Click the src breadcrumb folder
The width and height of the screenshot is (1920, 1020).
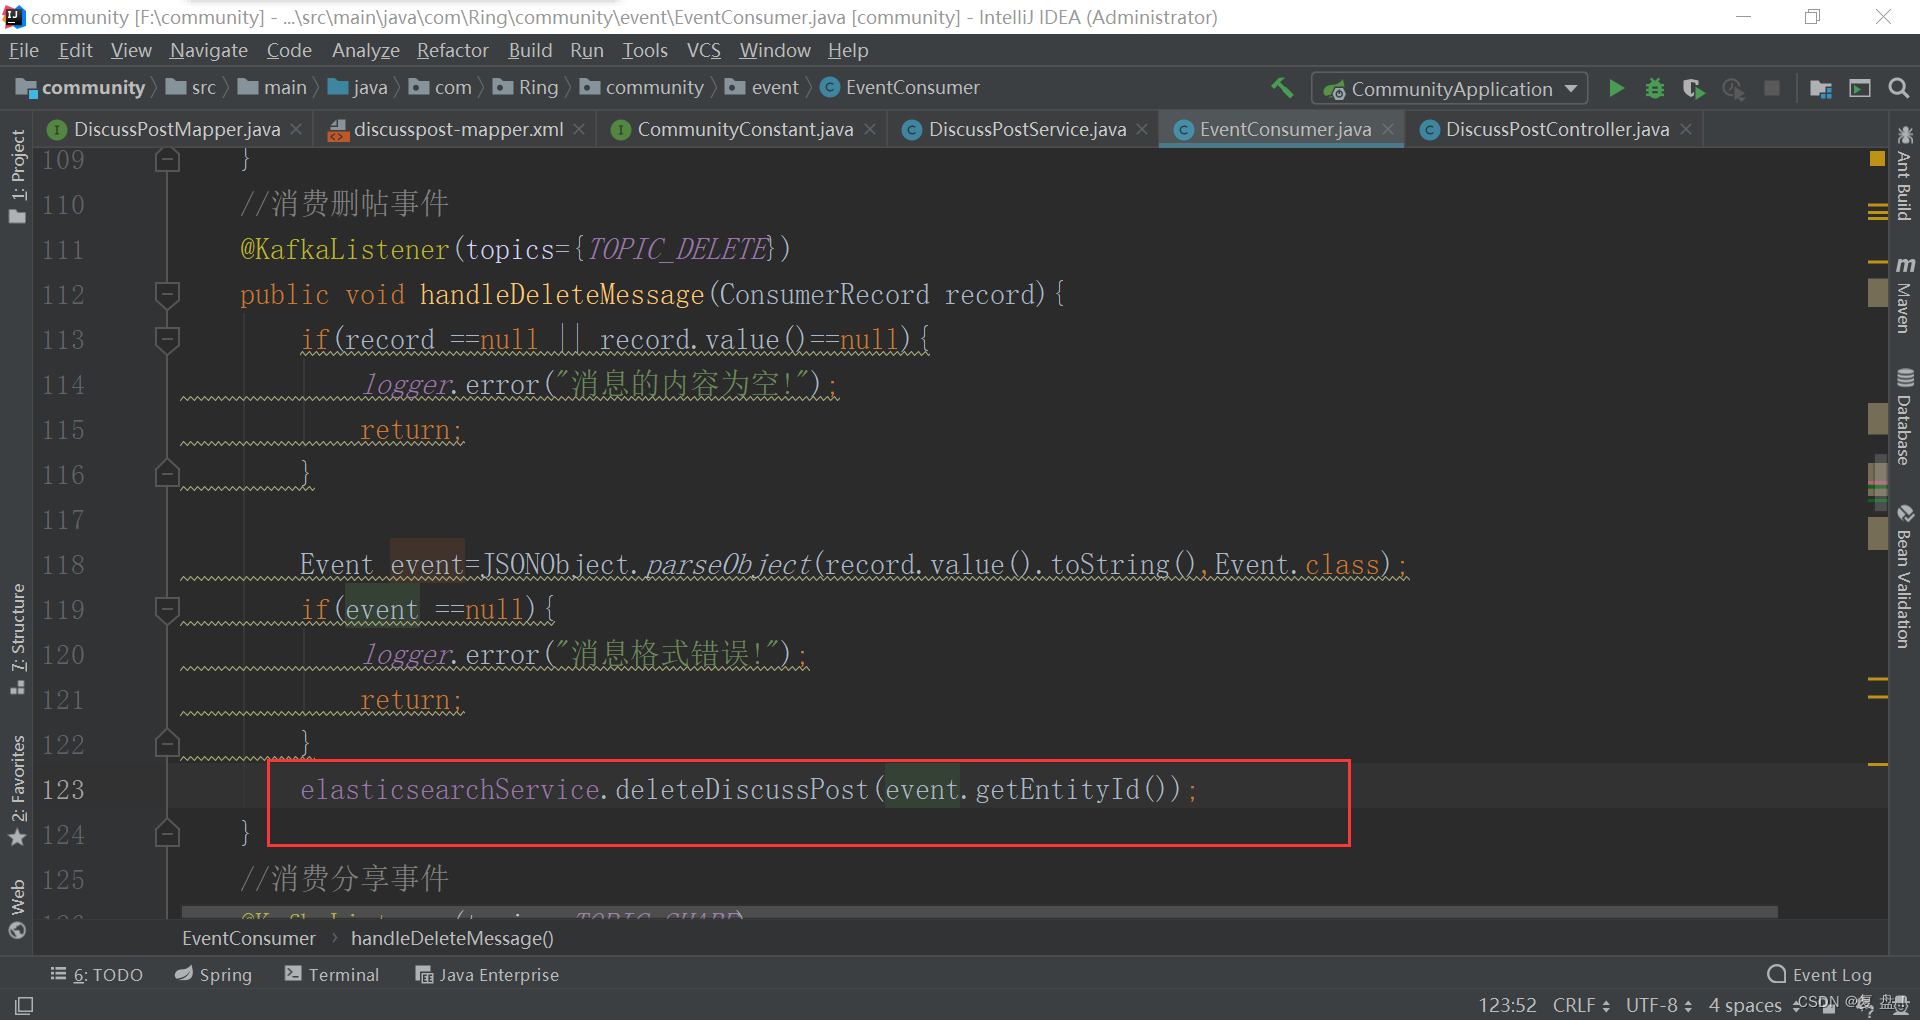192,88
